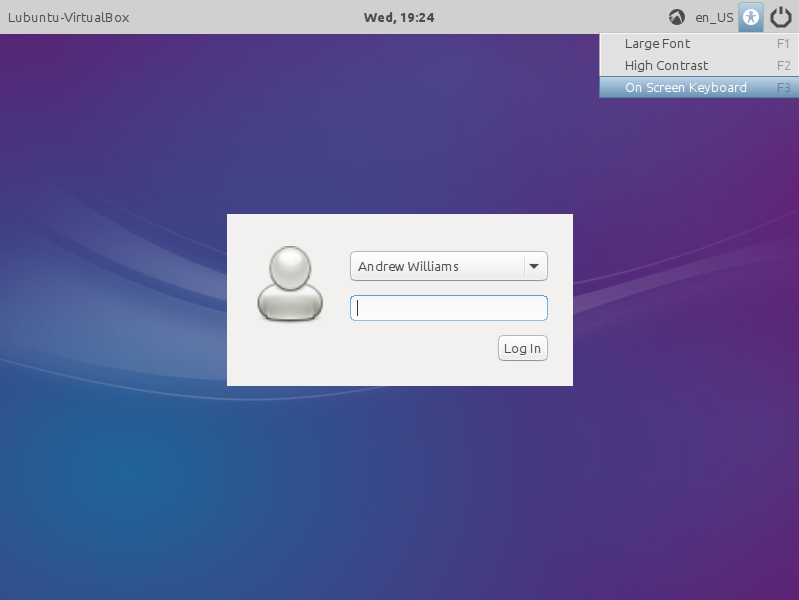Screen dimensions: 799x600
Task: Click the gray user avatar picture
Action: pos(290,285)
